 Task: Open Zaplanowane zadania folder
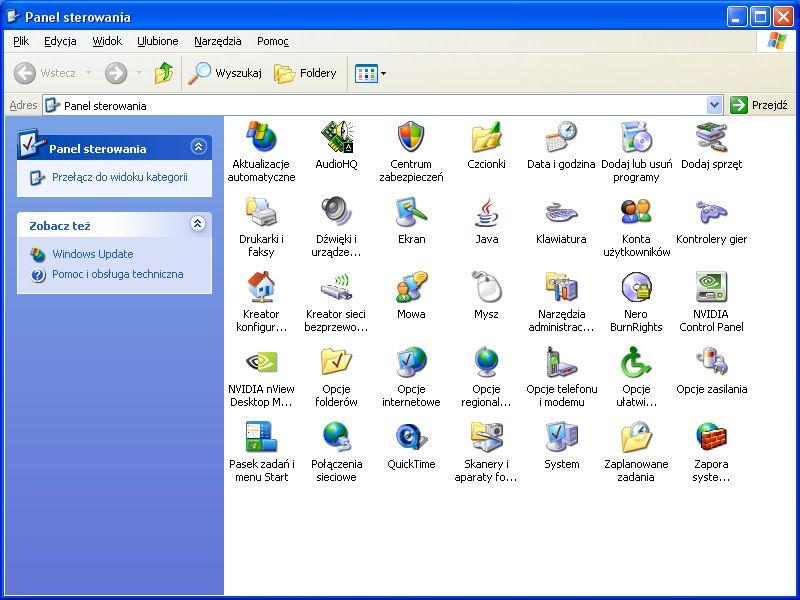636,451
